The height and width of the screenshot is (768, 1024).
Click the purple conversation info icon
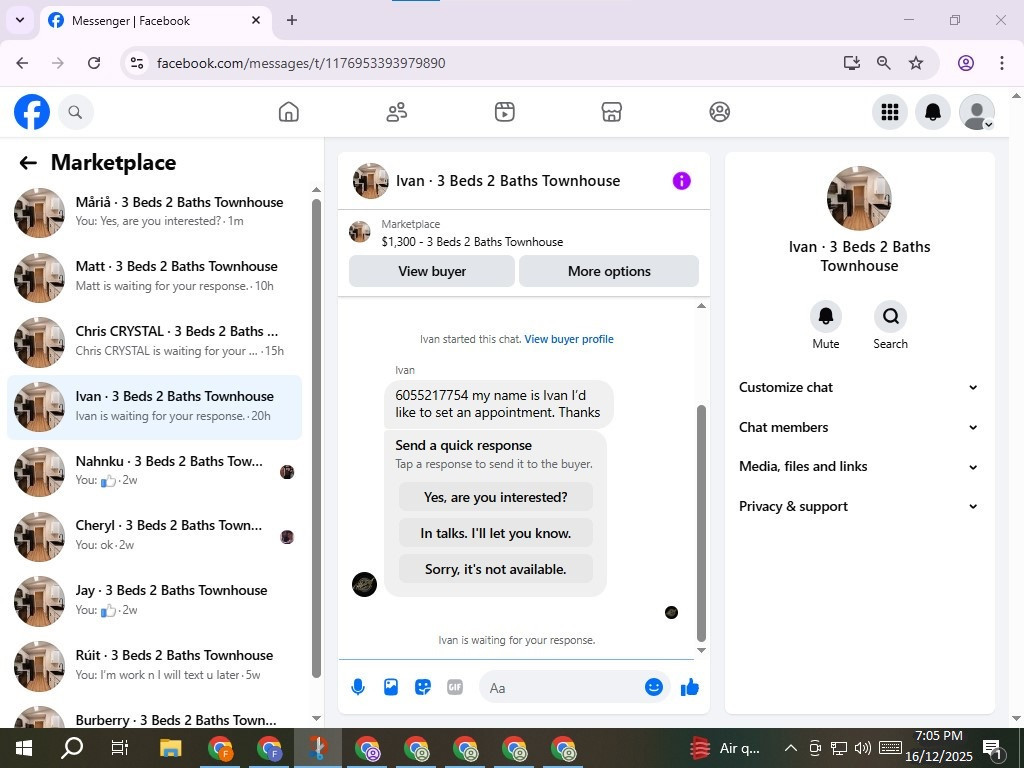click(x=681, y=181)
